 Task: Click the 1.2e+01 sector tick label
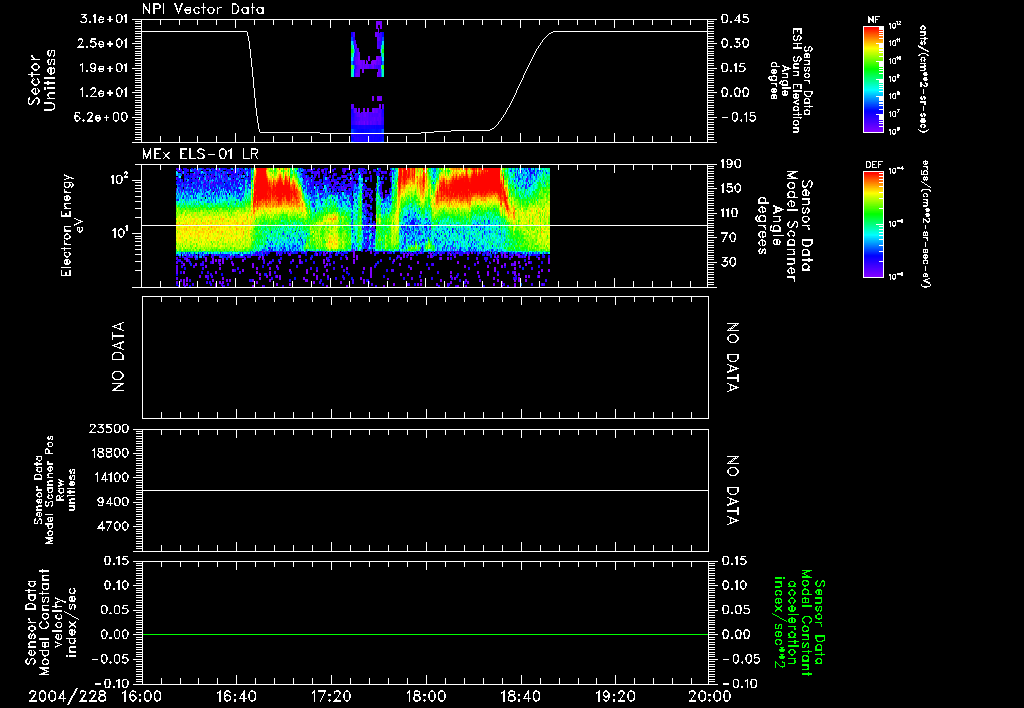(104, 93)
